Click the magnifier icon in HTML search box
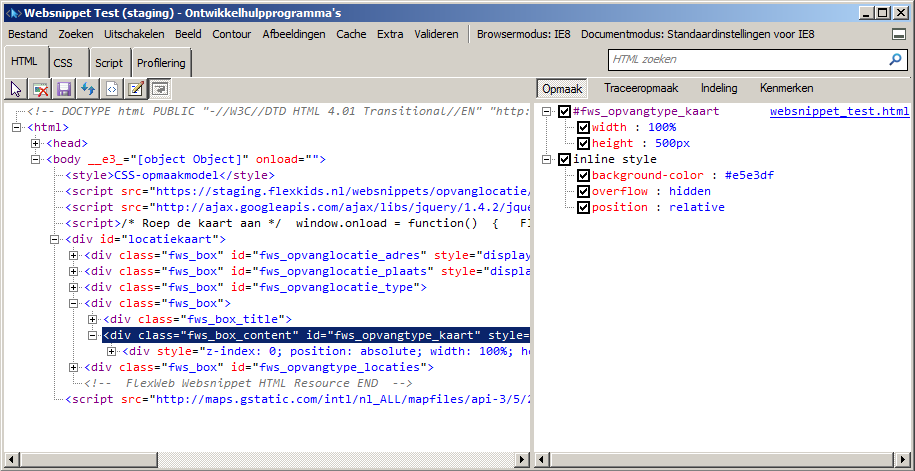 point(895,60)
